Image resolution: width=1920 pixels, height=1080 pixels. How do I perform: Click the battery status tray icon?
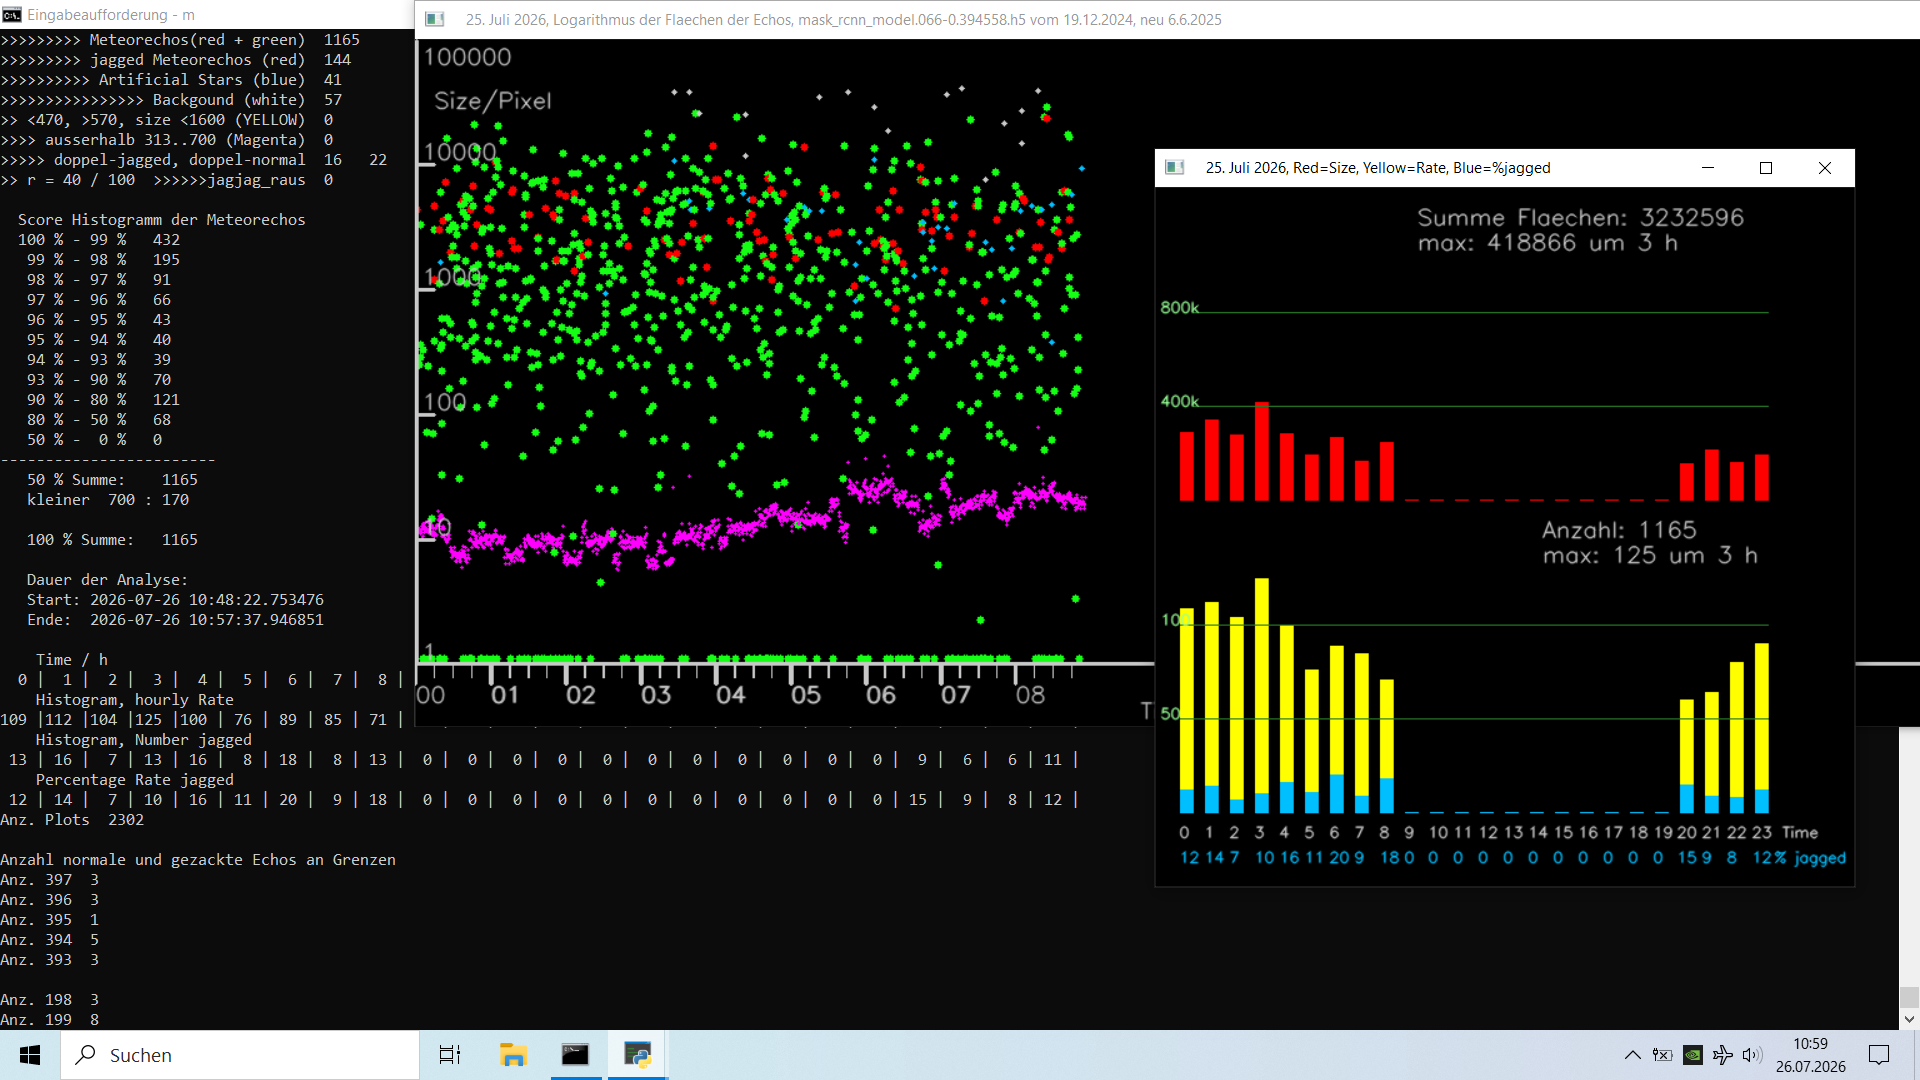coord(1662,1055)
